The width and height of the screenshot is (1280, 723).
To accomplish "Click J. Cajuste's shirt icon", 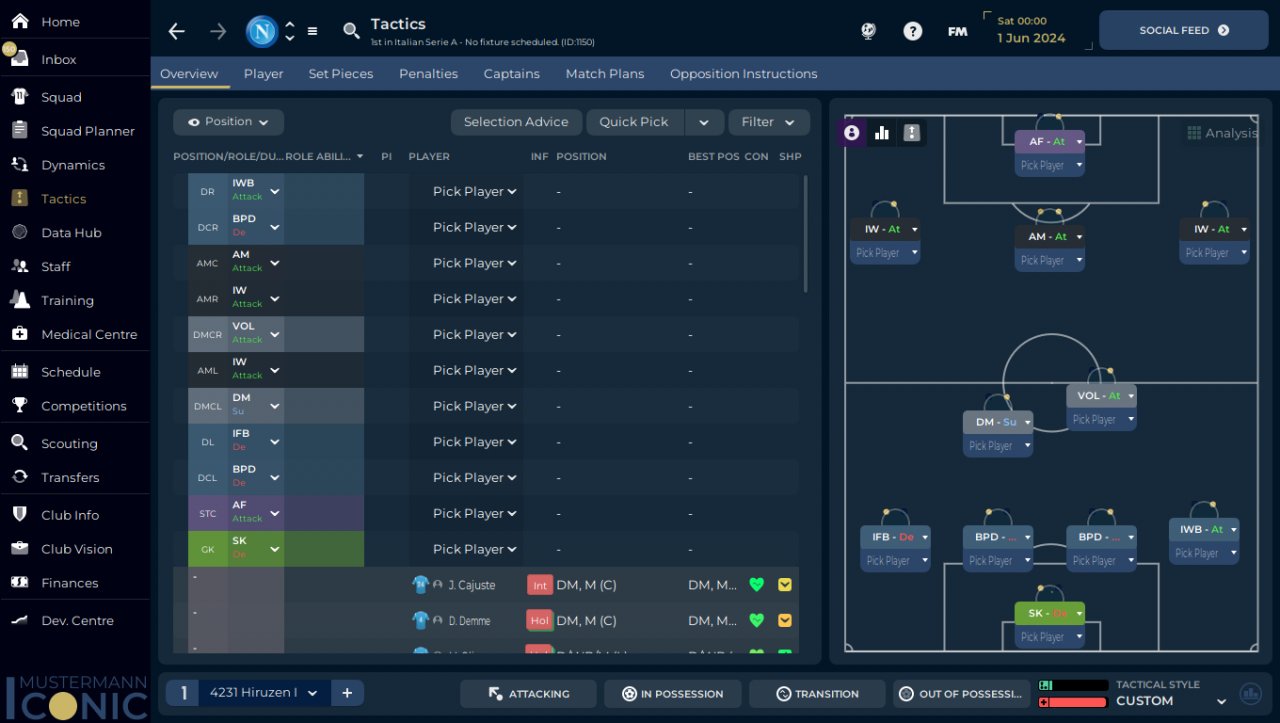I will click(420, 585).
